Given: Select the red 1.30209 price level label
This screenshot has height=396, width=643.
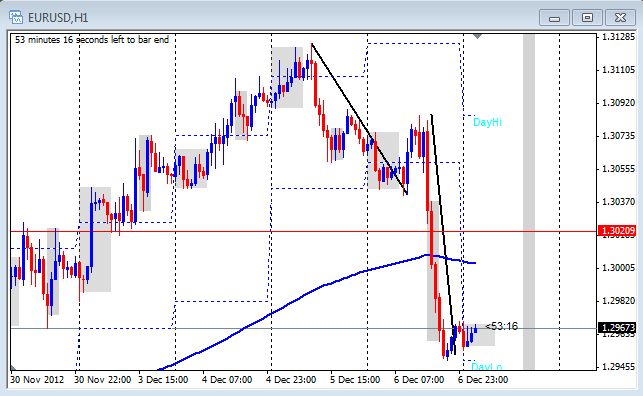Looking at the screenshot, I should (x=617, y=231).
